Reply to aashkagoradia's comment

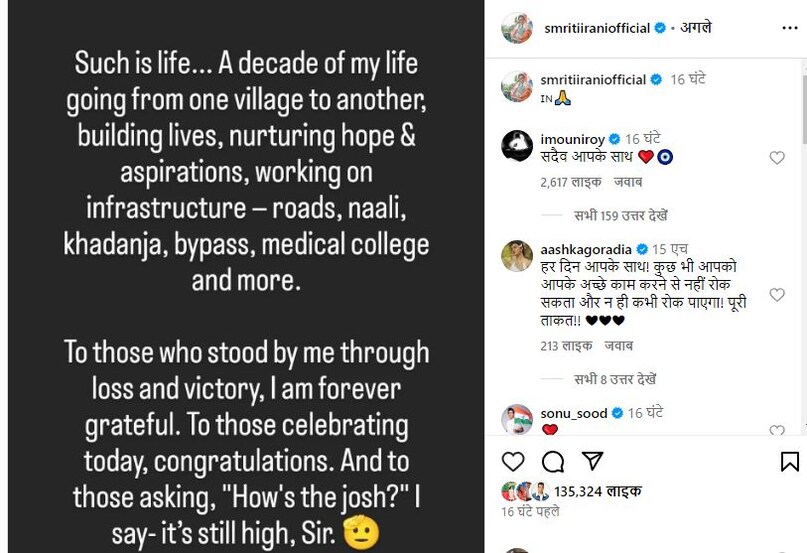[x=621, y=347]
